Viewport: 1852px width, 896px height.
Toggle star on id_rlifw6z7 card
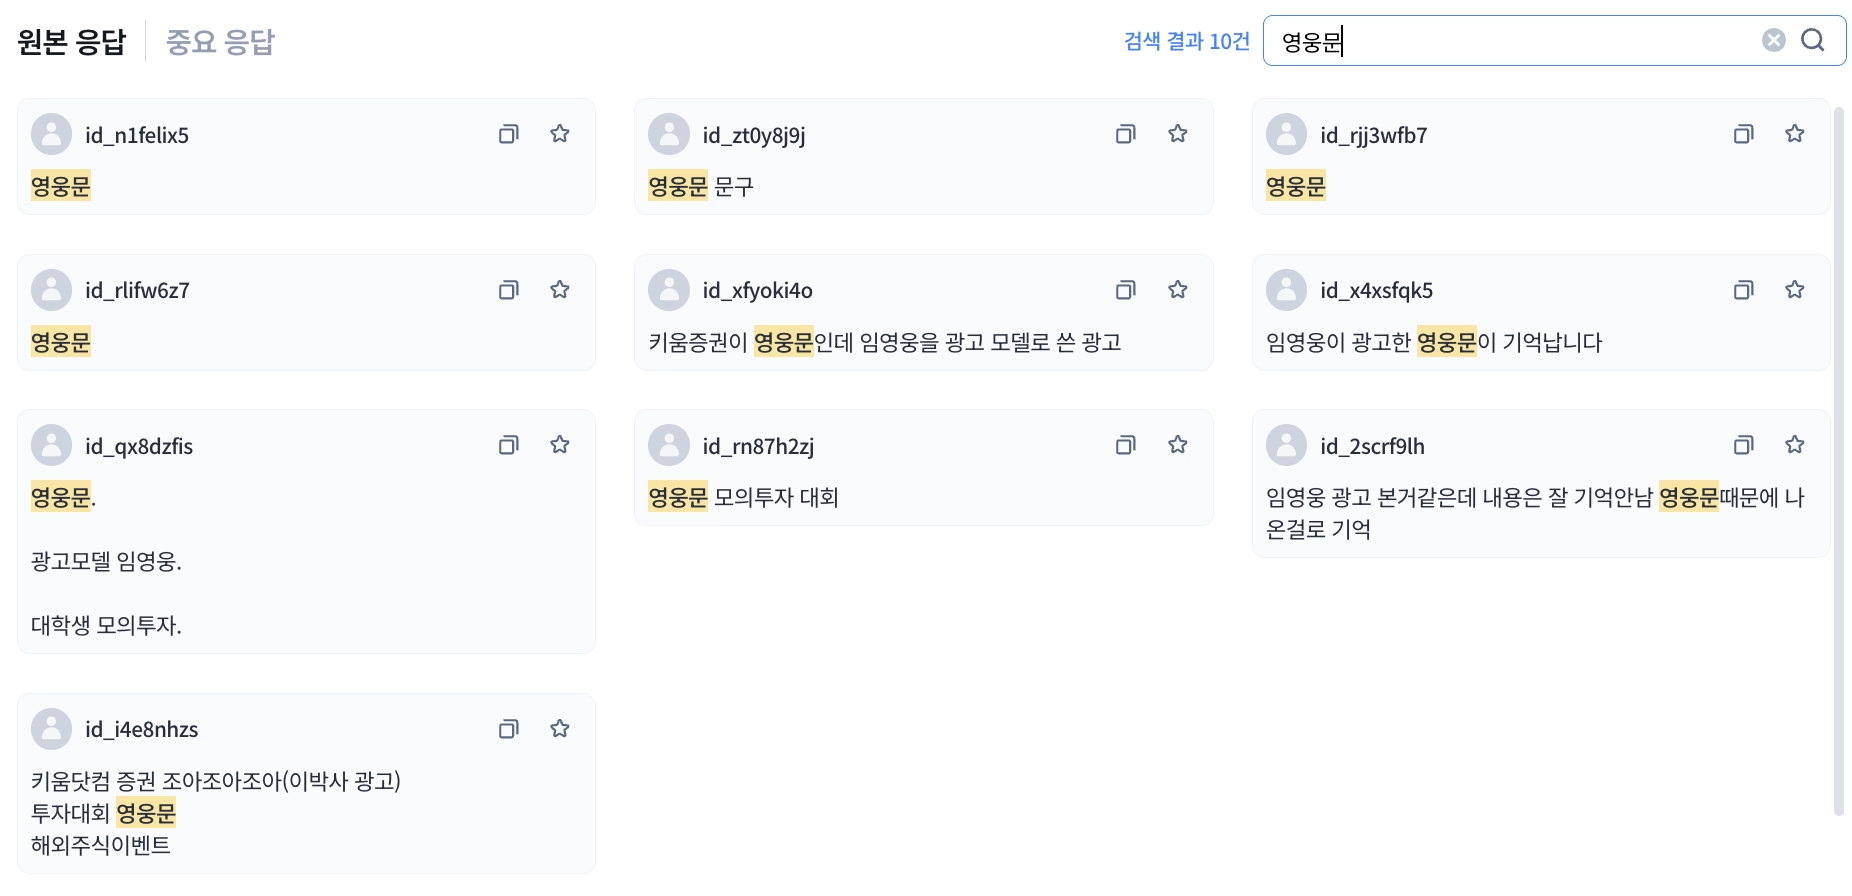click(560, 290)
